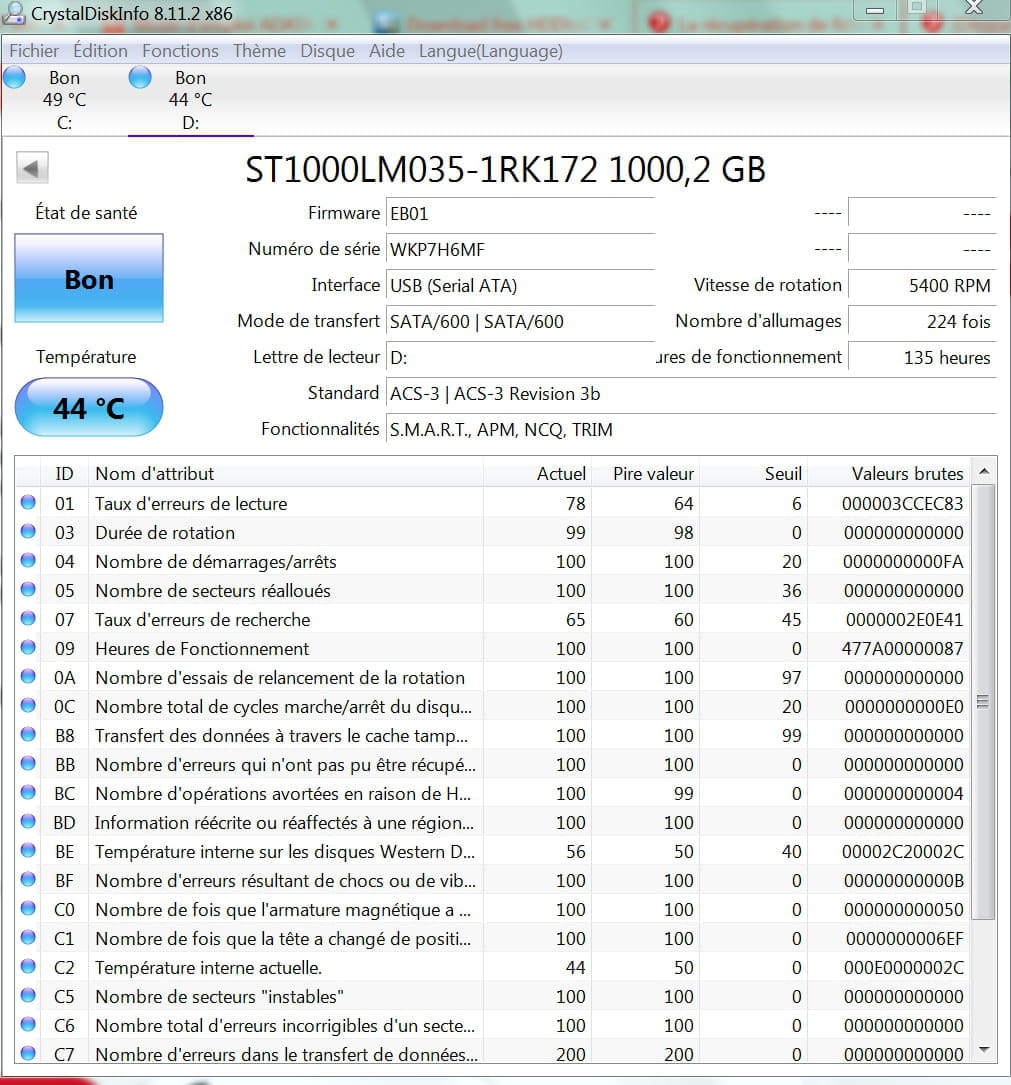
Task: Select row Nombre de secteurs réalloués
Action: 492,590
